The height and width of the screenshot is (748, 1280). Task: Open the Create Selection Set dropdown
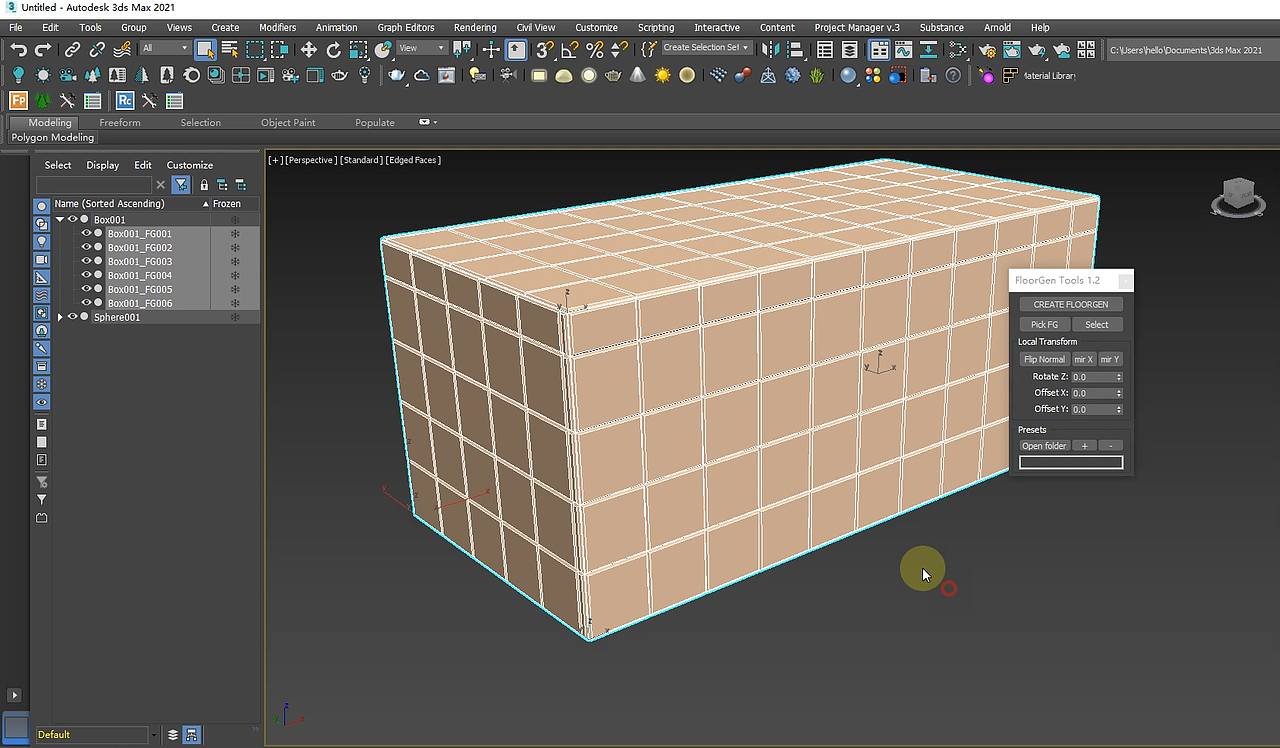click(x=745, y=48)
